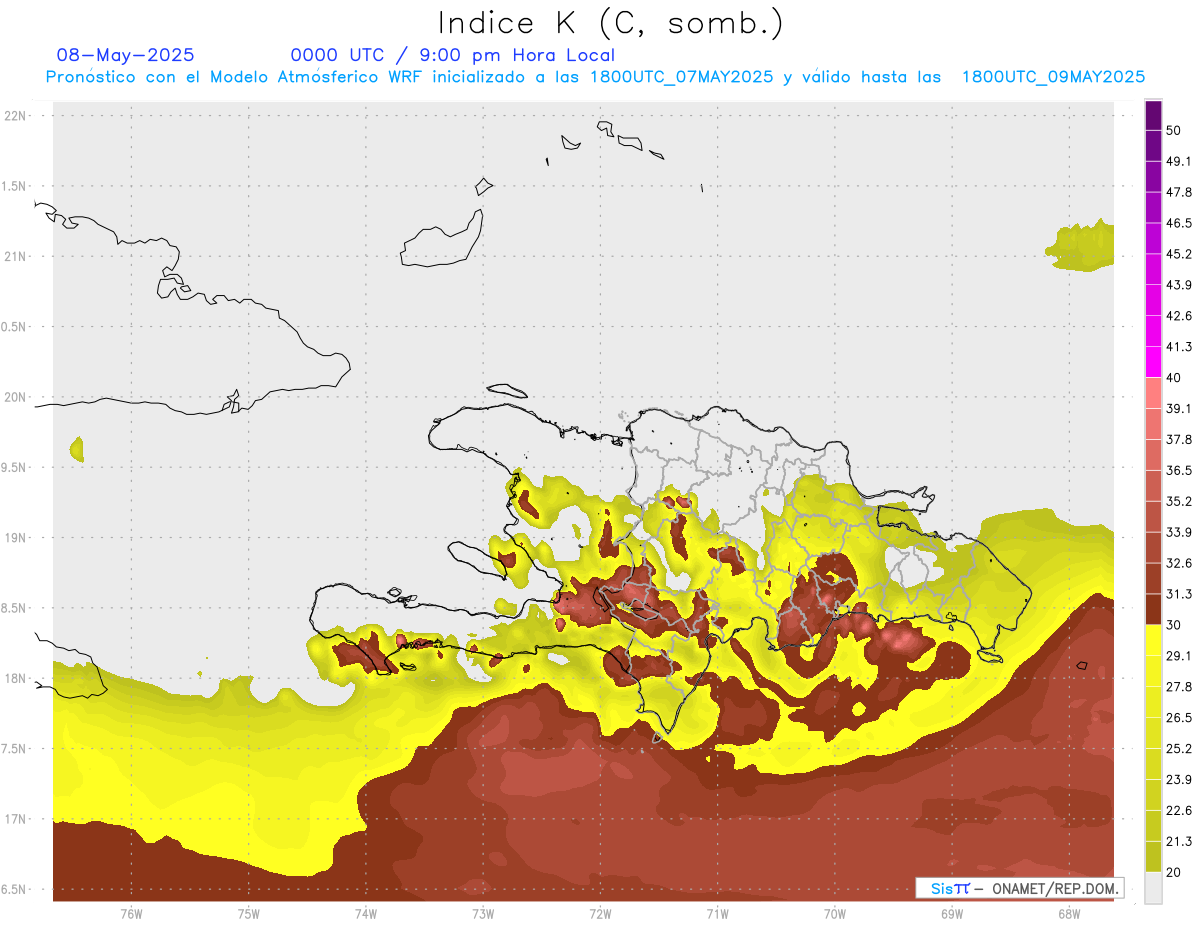Click the colorbar value "25.2"

click(x=1179, y=749)
